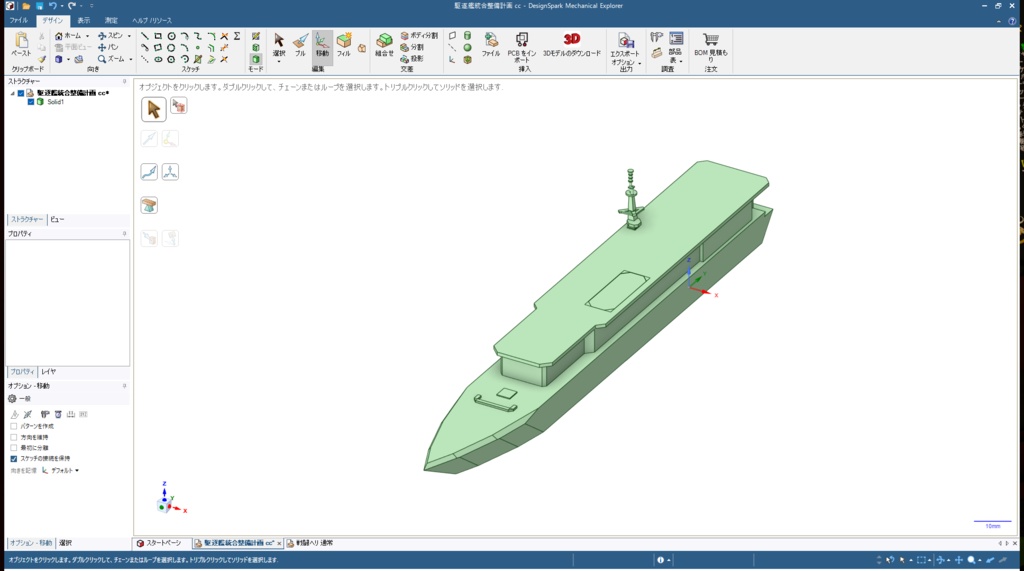Screen dimensions: 1024x571
Task: Click the 組合せ (Combine) tool
Action: pos(384,45)
